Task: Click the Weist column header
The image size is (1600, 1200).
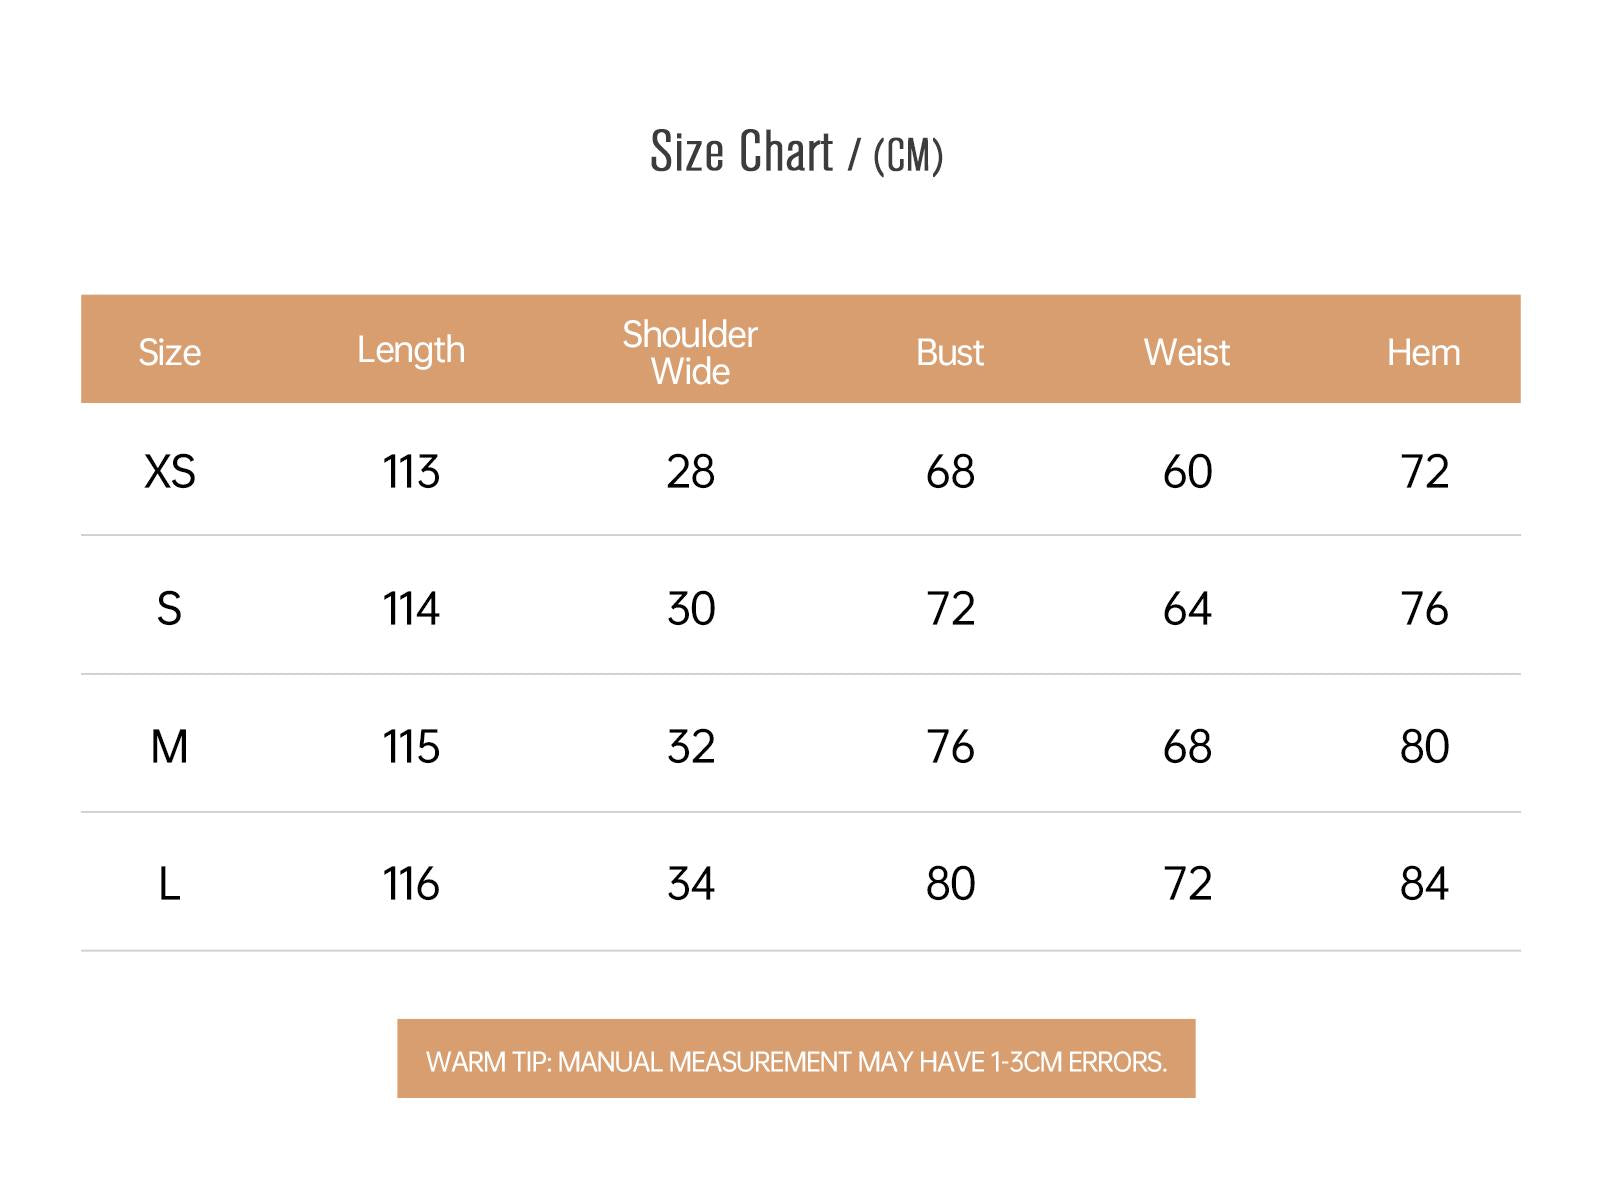Action: pos(1187,353)
